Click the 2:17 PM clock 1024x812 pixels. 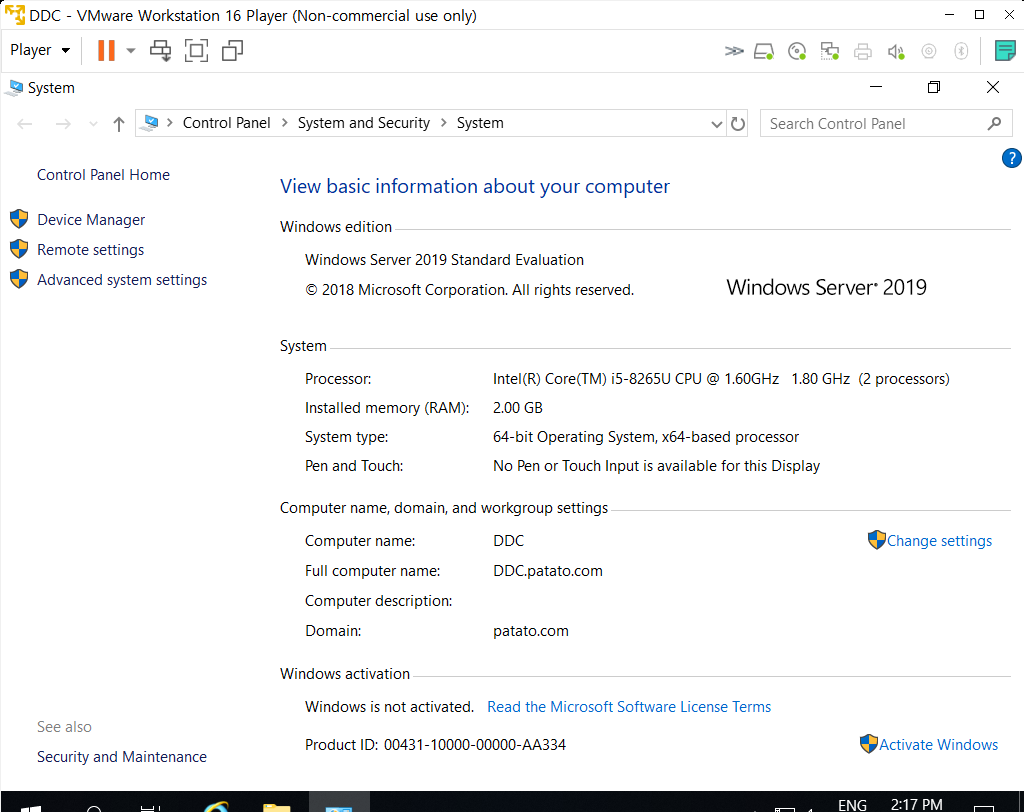pyautogui.click(x=916, y=804)
